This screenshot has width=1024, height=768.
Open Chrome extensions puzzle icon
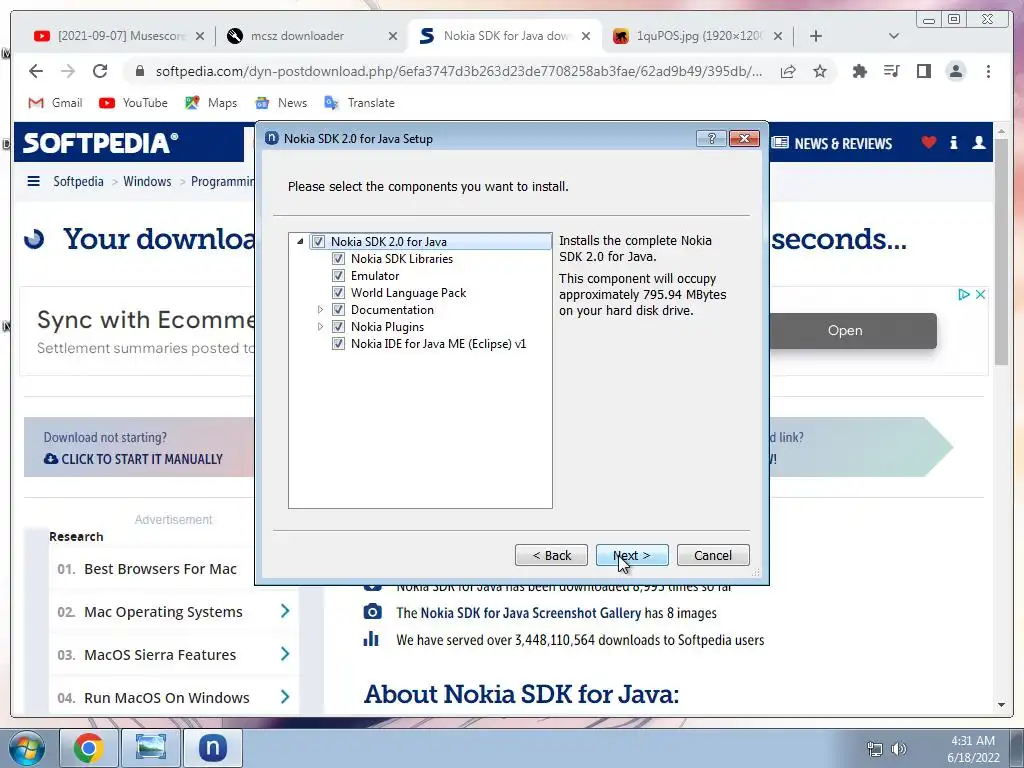859,71
